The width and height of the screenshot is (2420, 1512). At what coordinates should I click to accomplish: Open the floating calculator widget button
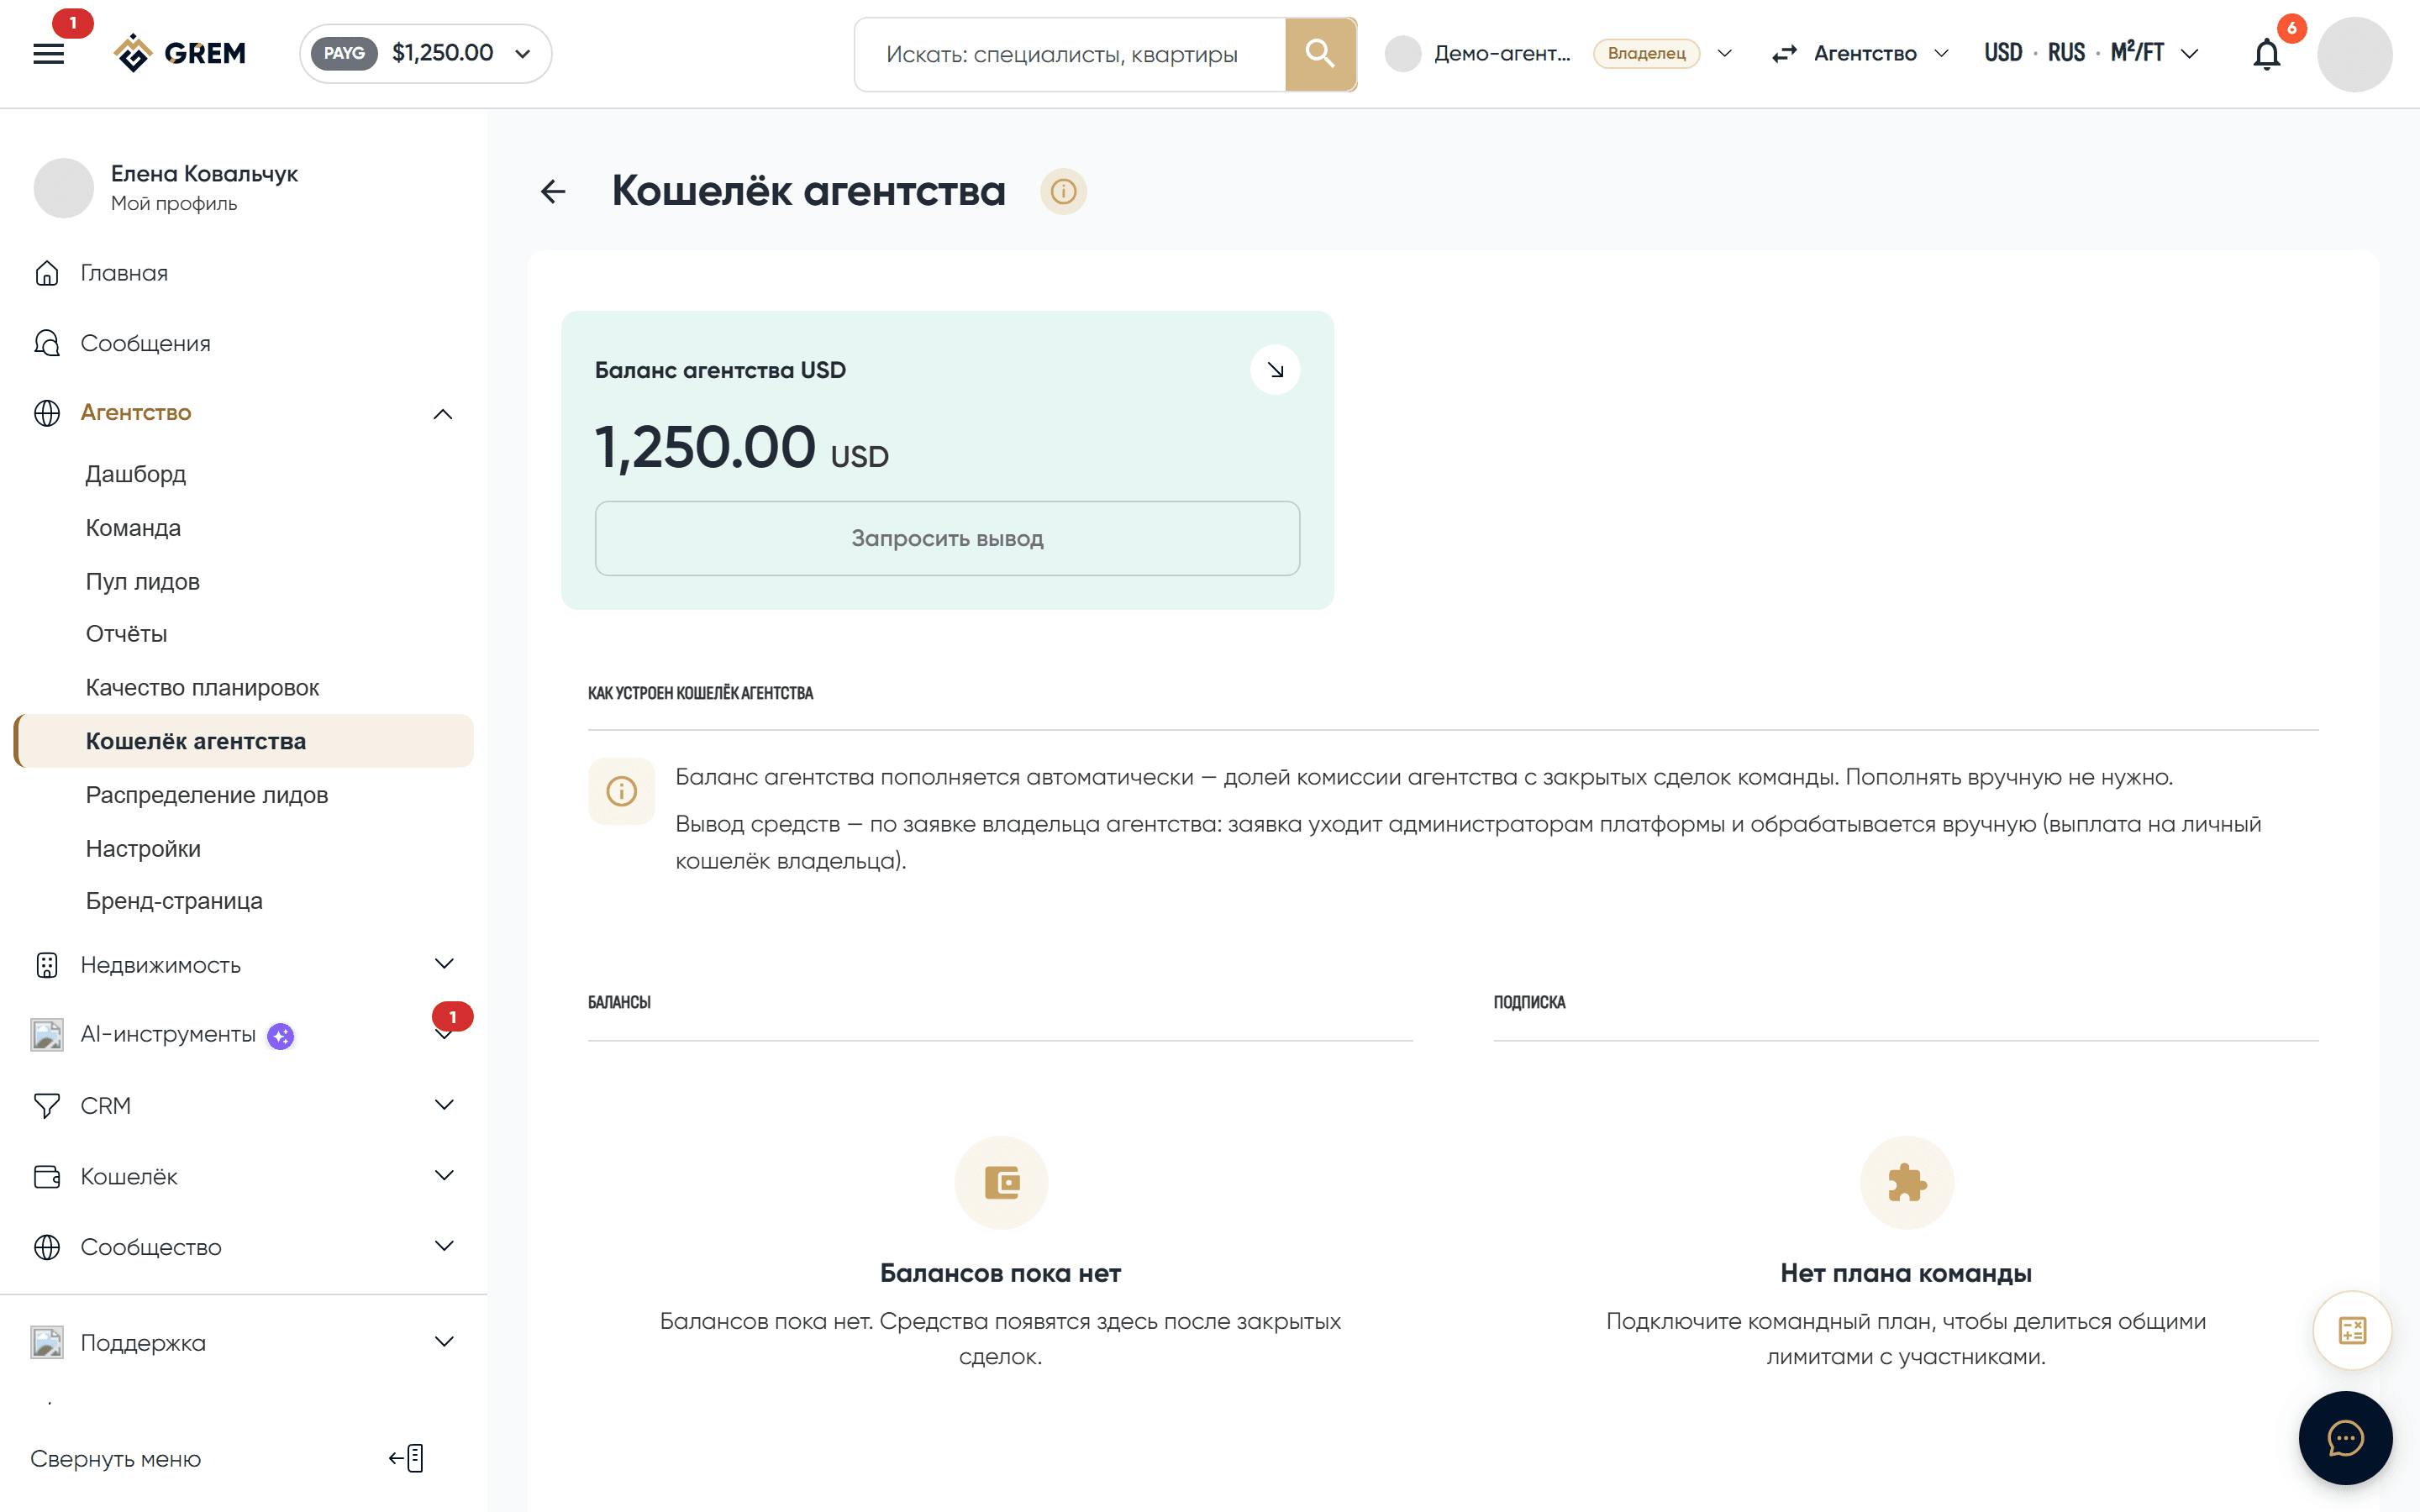[2352, 1330]
